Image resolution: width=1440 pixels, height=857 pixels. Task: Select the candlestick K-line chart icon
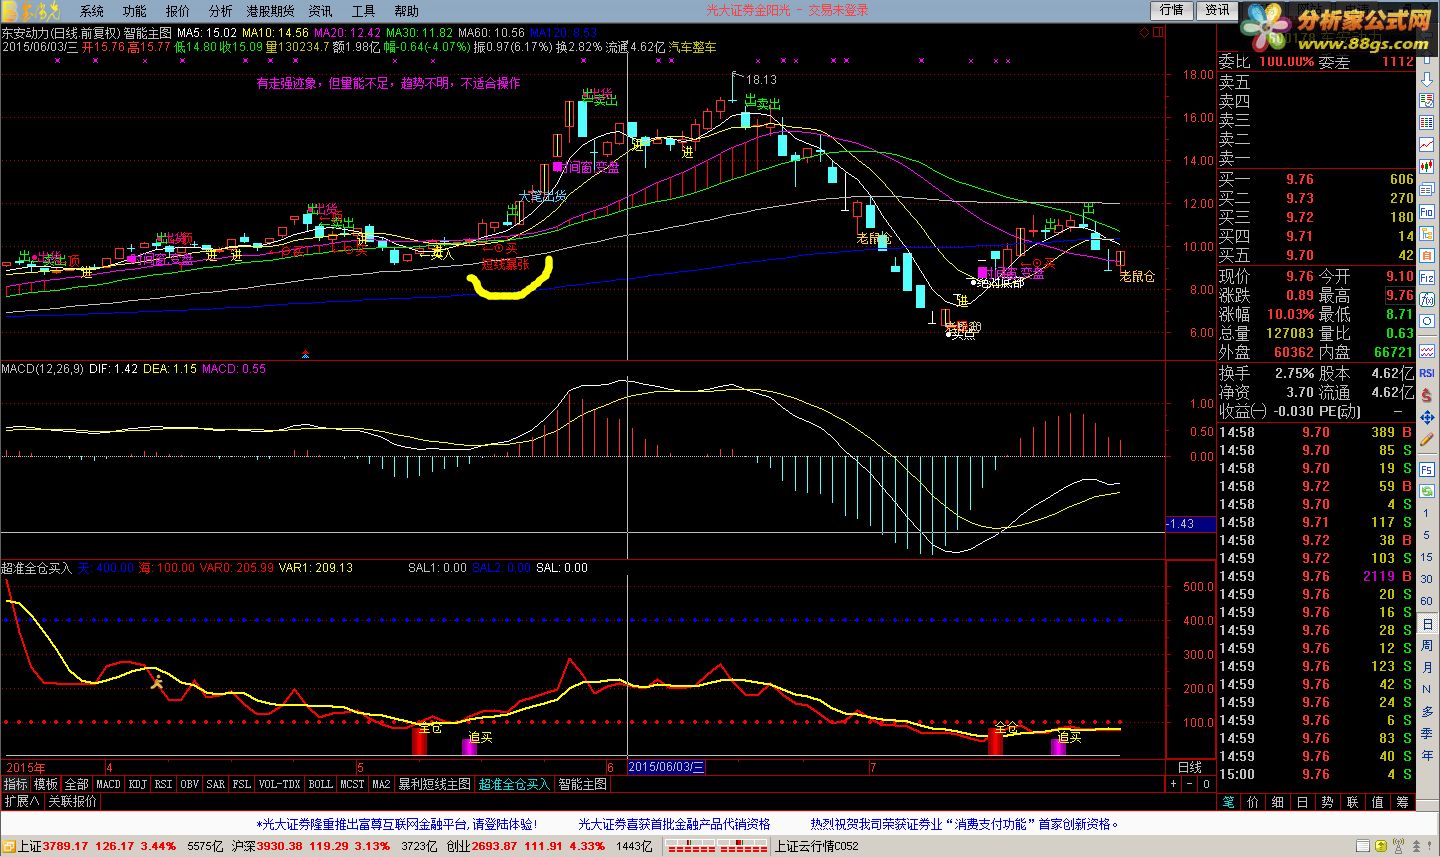point(1427,166)
